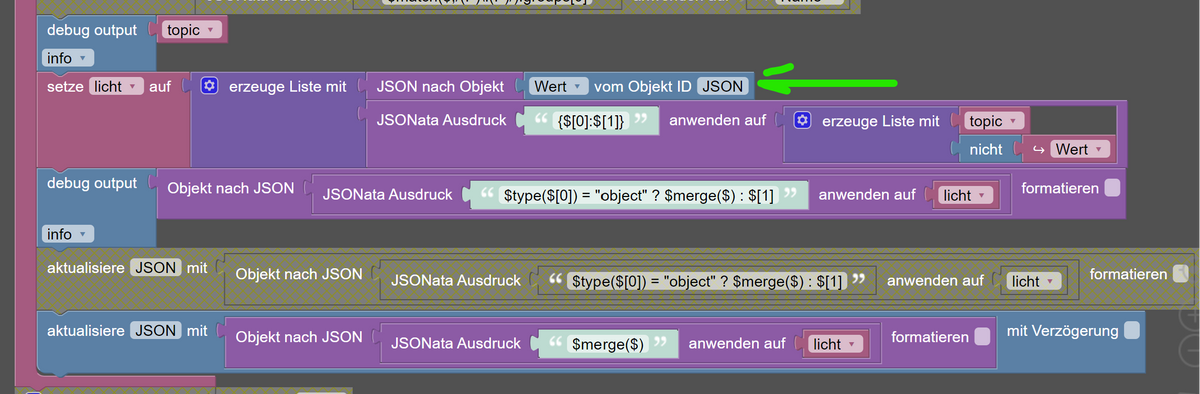
Task: Open info level dropdown below topic block
Action: tap(68, 58)
